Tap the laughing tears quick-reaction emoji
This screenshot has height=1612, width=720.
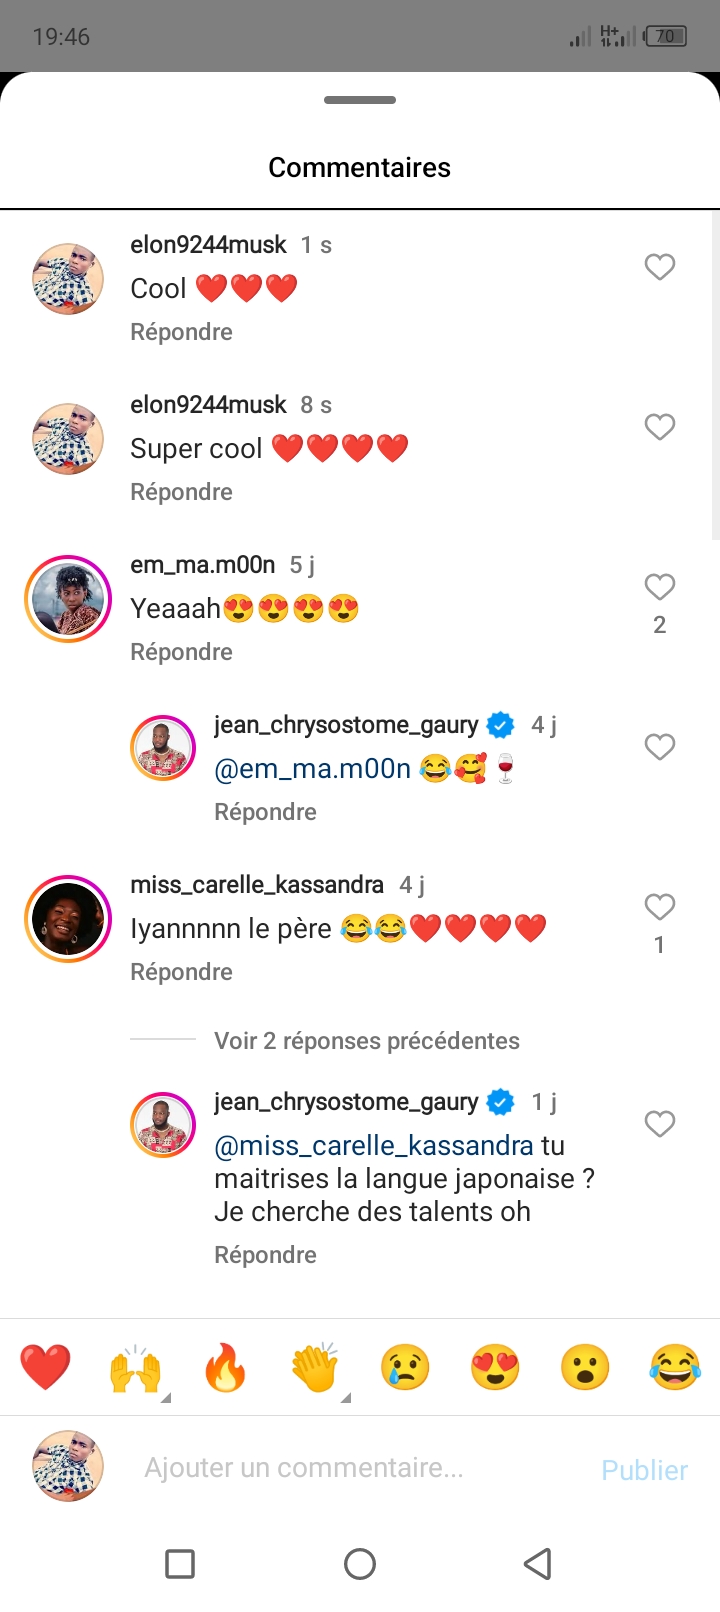[675, 1367]
